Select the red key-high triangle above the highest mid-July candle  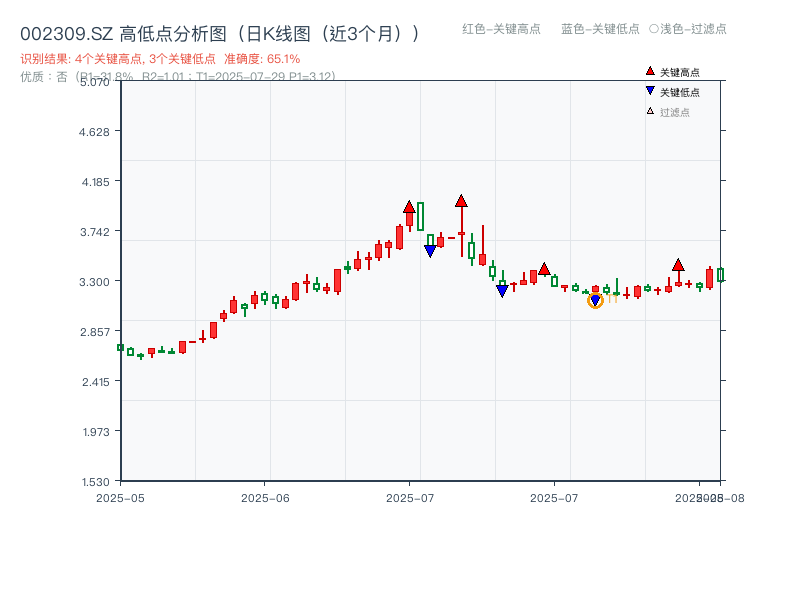(x=461, y=200)
